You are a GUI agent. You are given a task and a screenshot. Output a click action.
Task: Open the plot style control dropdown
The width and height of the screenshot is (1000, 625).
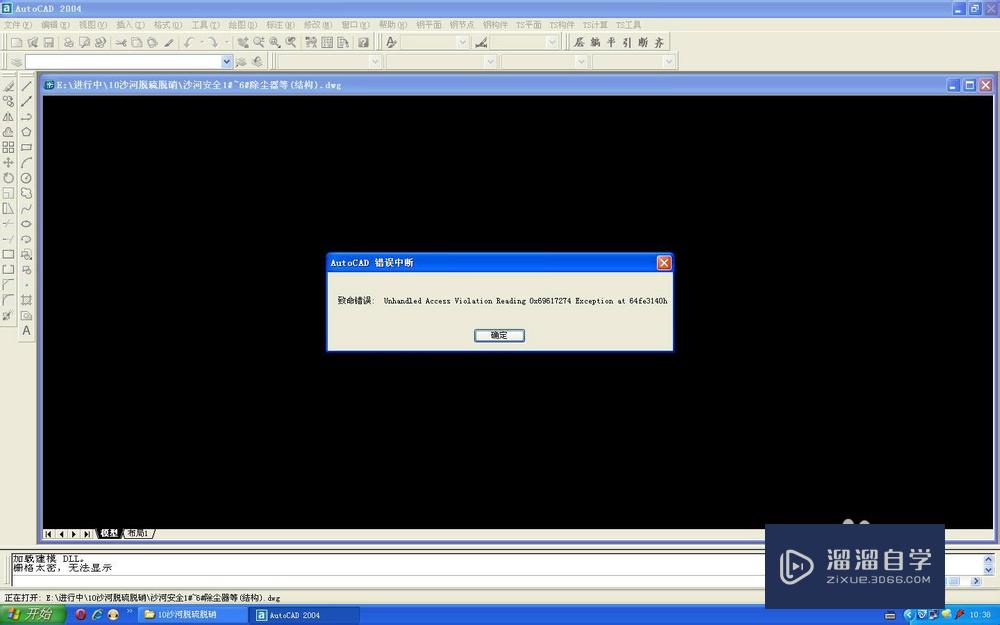[x=668, y=62]
